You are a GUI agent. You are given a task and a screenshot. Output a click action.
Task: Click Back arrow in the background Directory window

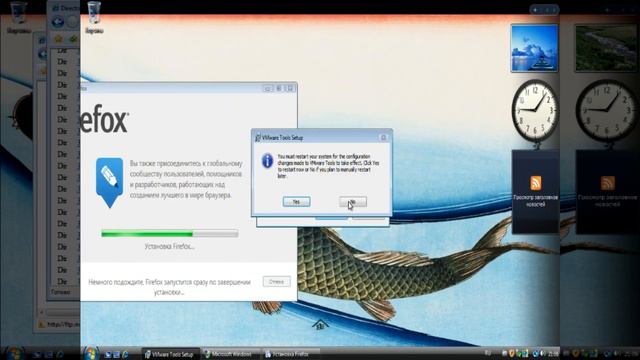tap(58, 22)
